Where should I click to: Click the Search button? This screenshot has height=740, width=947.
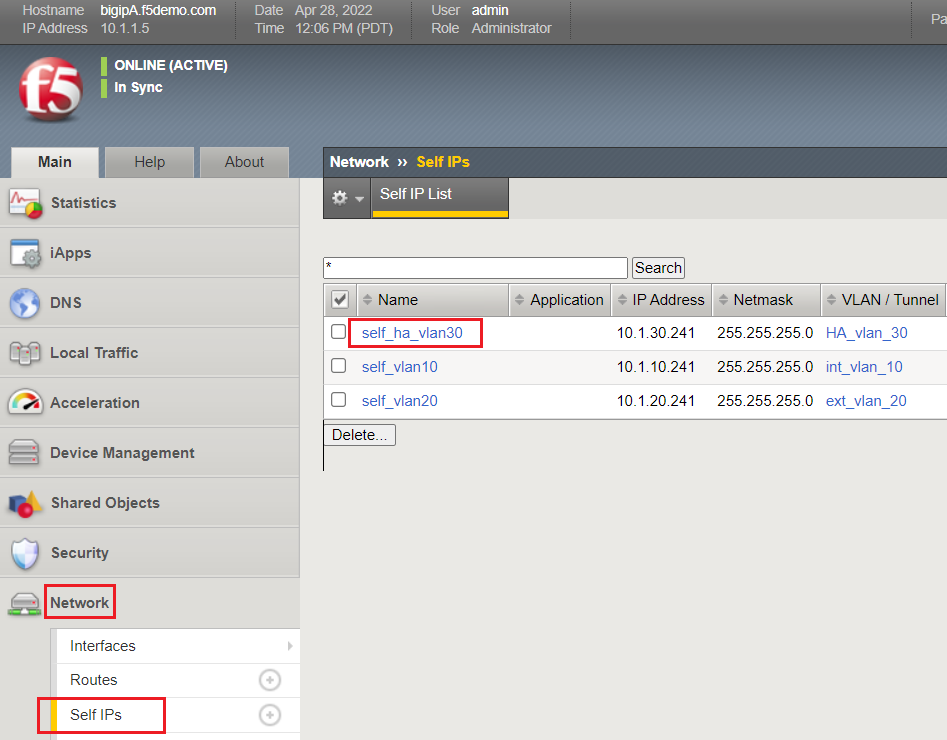click(x=658, y=268)
